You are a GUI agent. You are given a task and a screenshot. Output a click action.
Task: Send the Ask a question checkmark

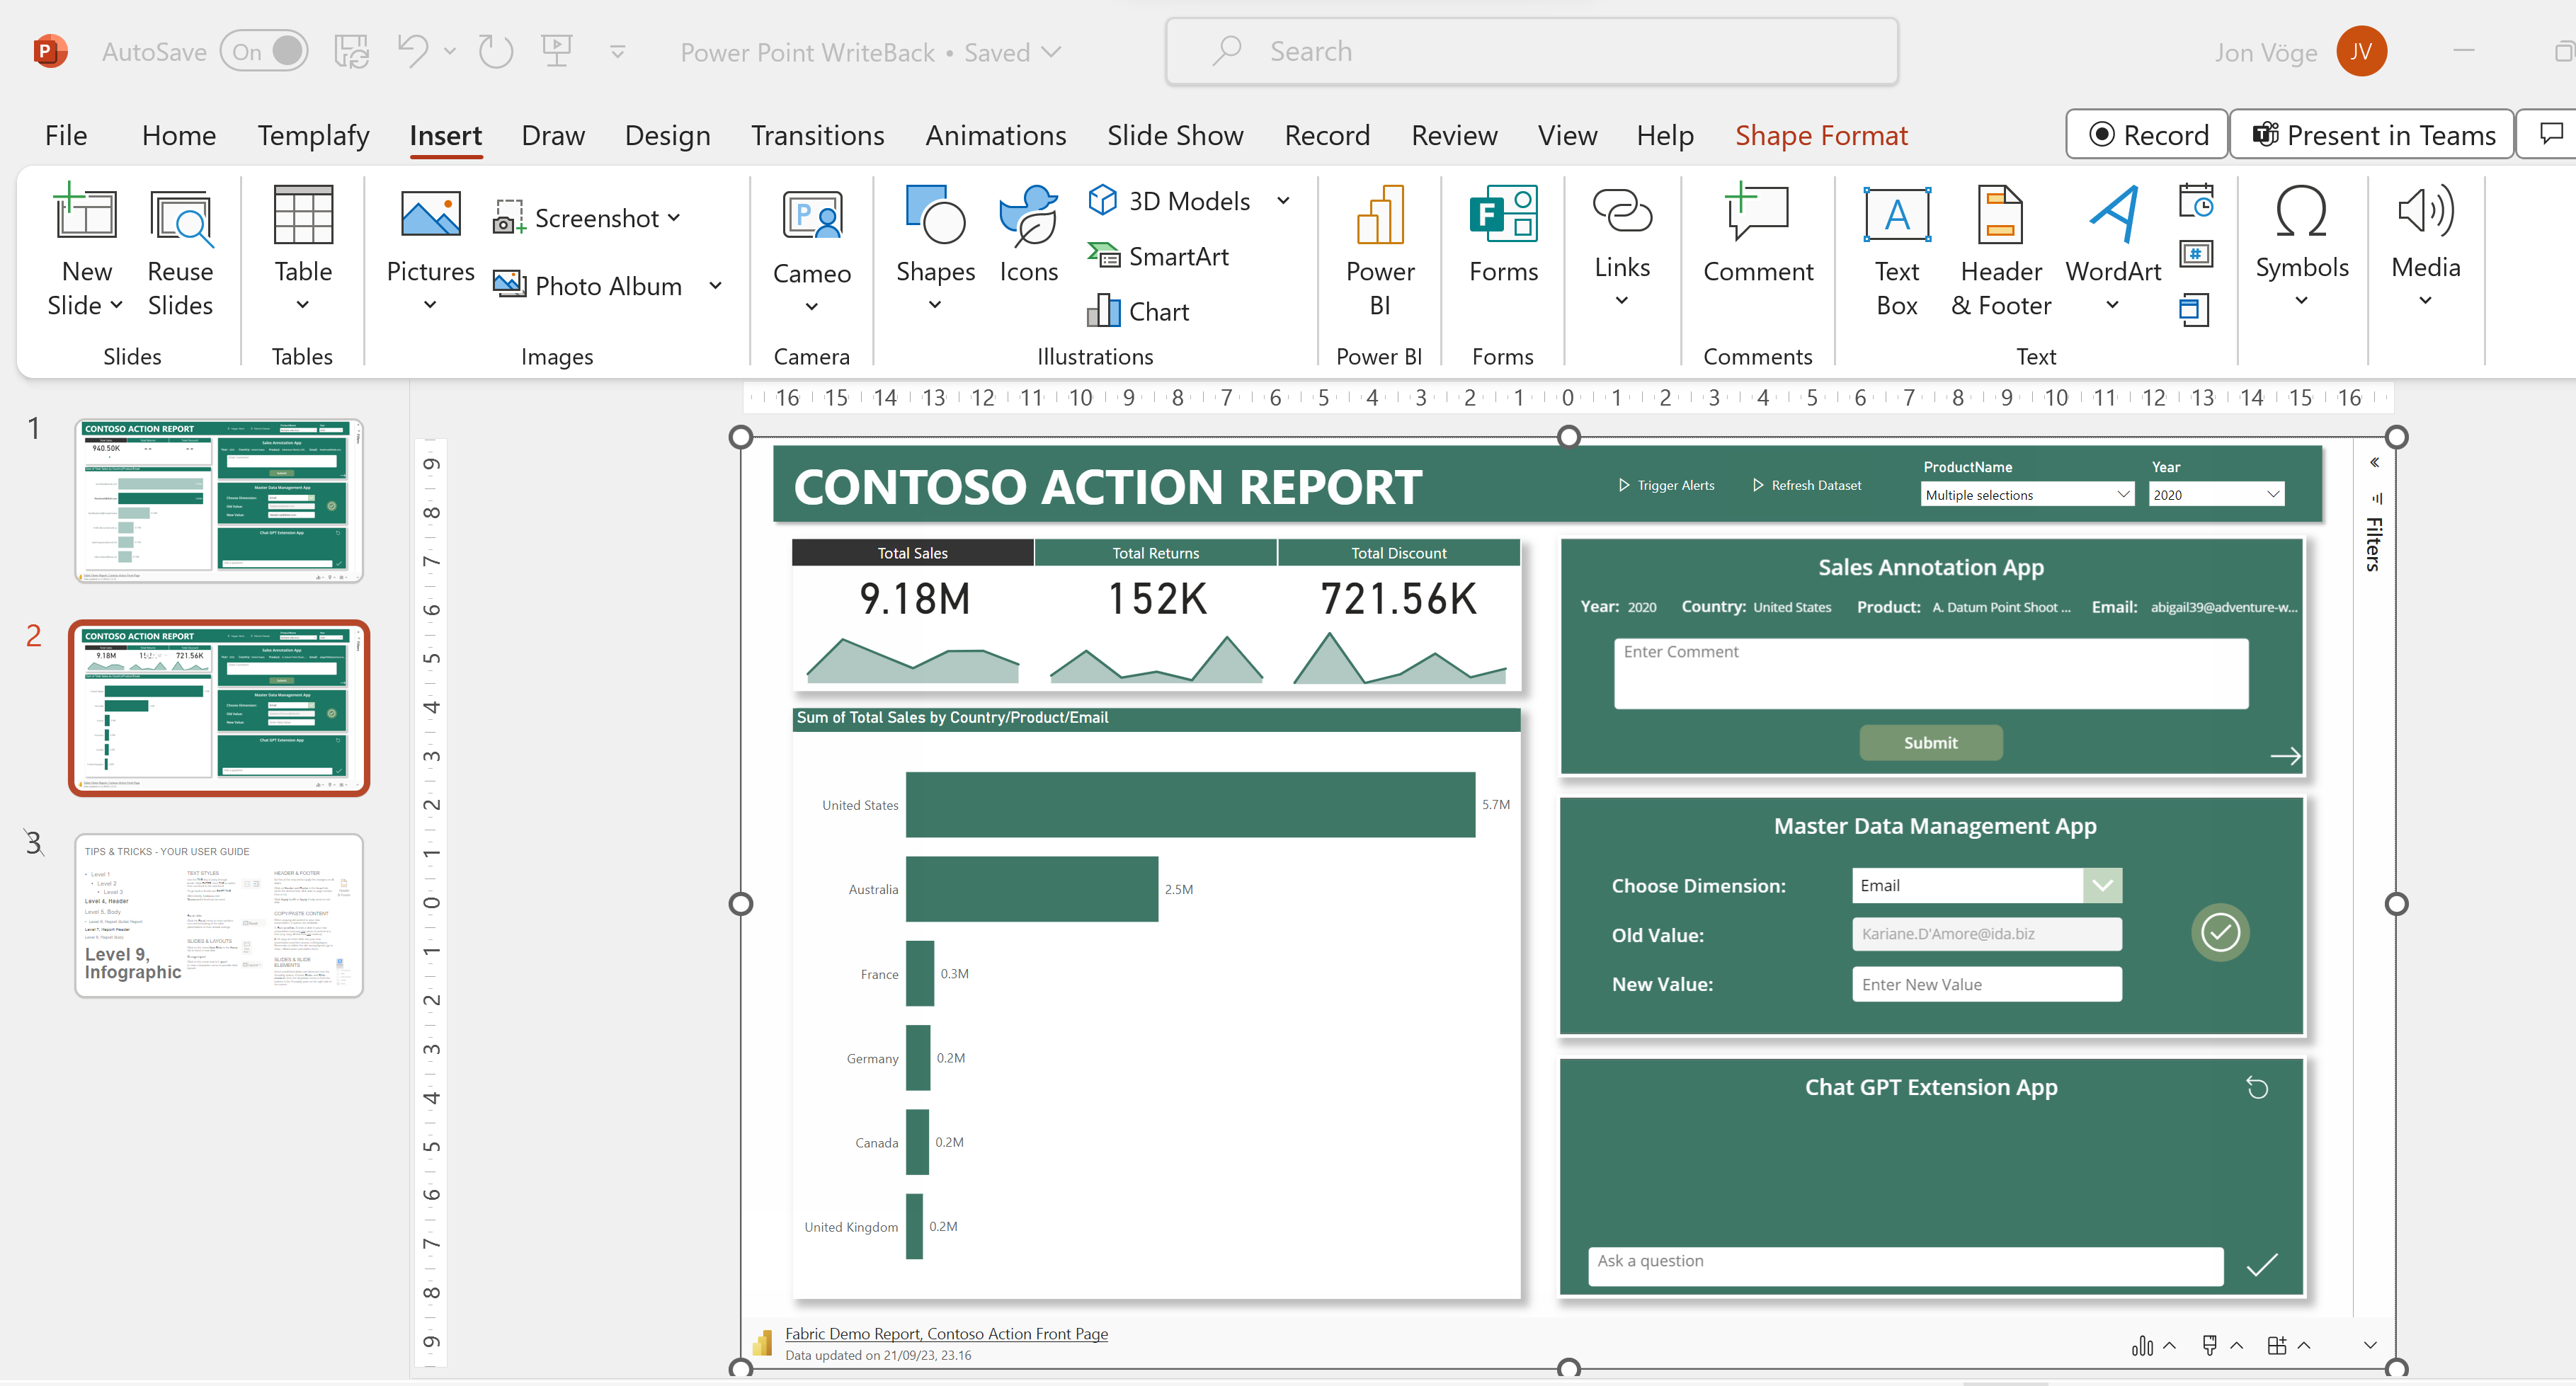pos(2262,1265)
